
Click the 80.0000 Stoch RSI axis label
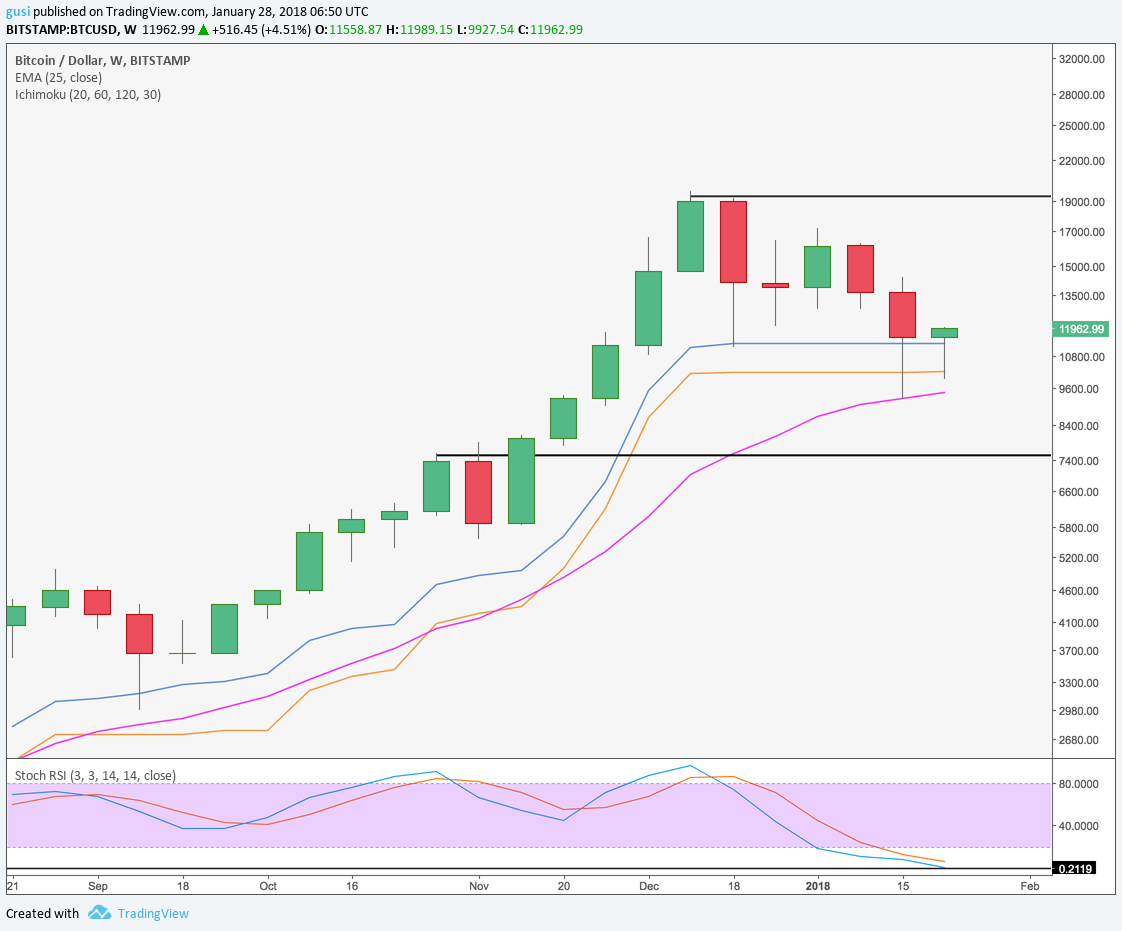coord(1079,784)
